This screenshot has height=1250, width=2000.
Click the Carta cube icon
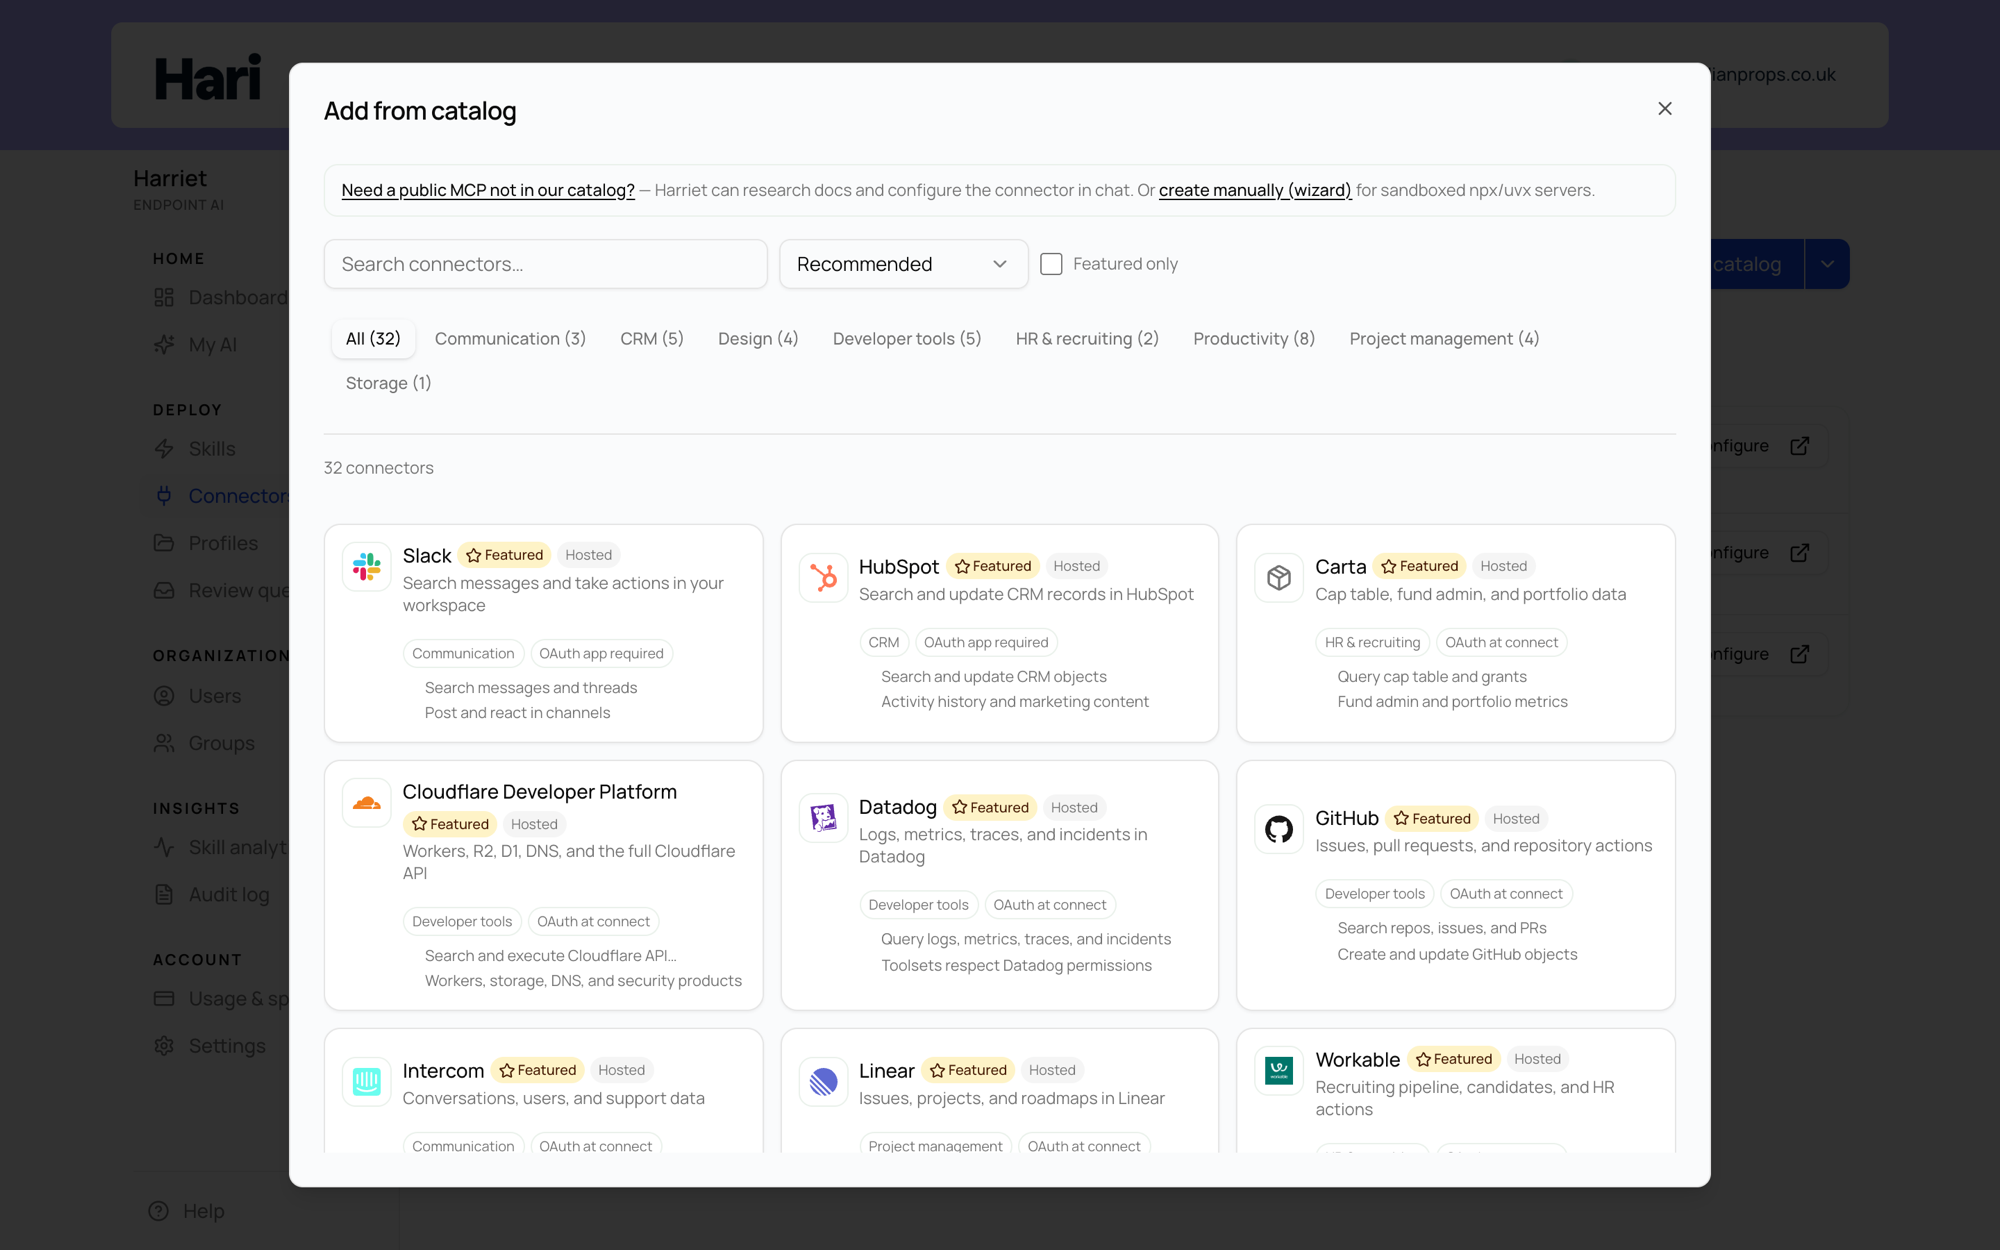click(1279, 578)
